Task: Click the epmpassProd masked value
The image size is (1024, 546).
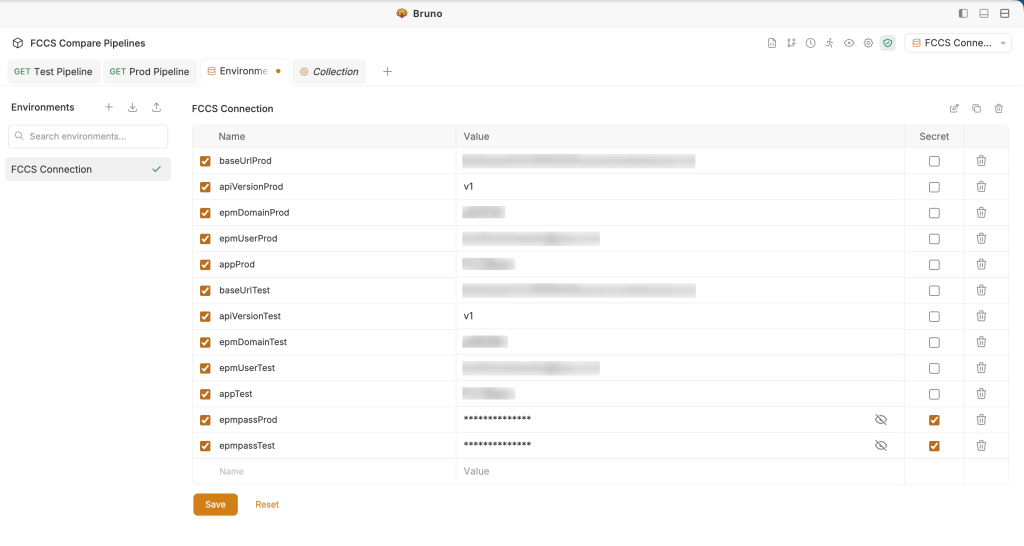Action: pyautogui.click(x=497, y=419)
